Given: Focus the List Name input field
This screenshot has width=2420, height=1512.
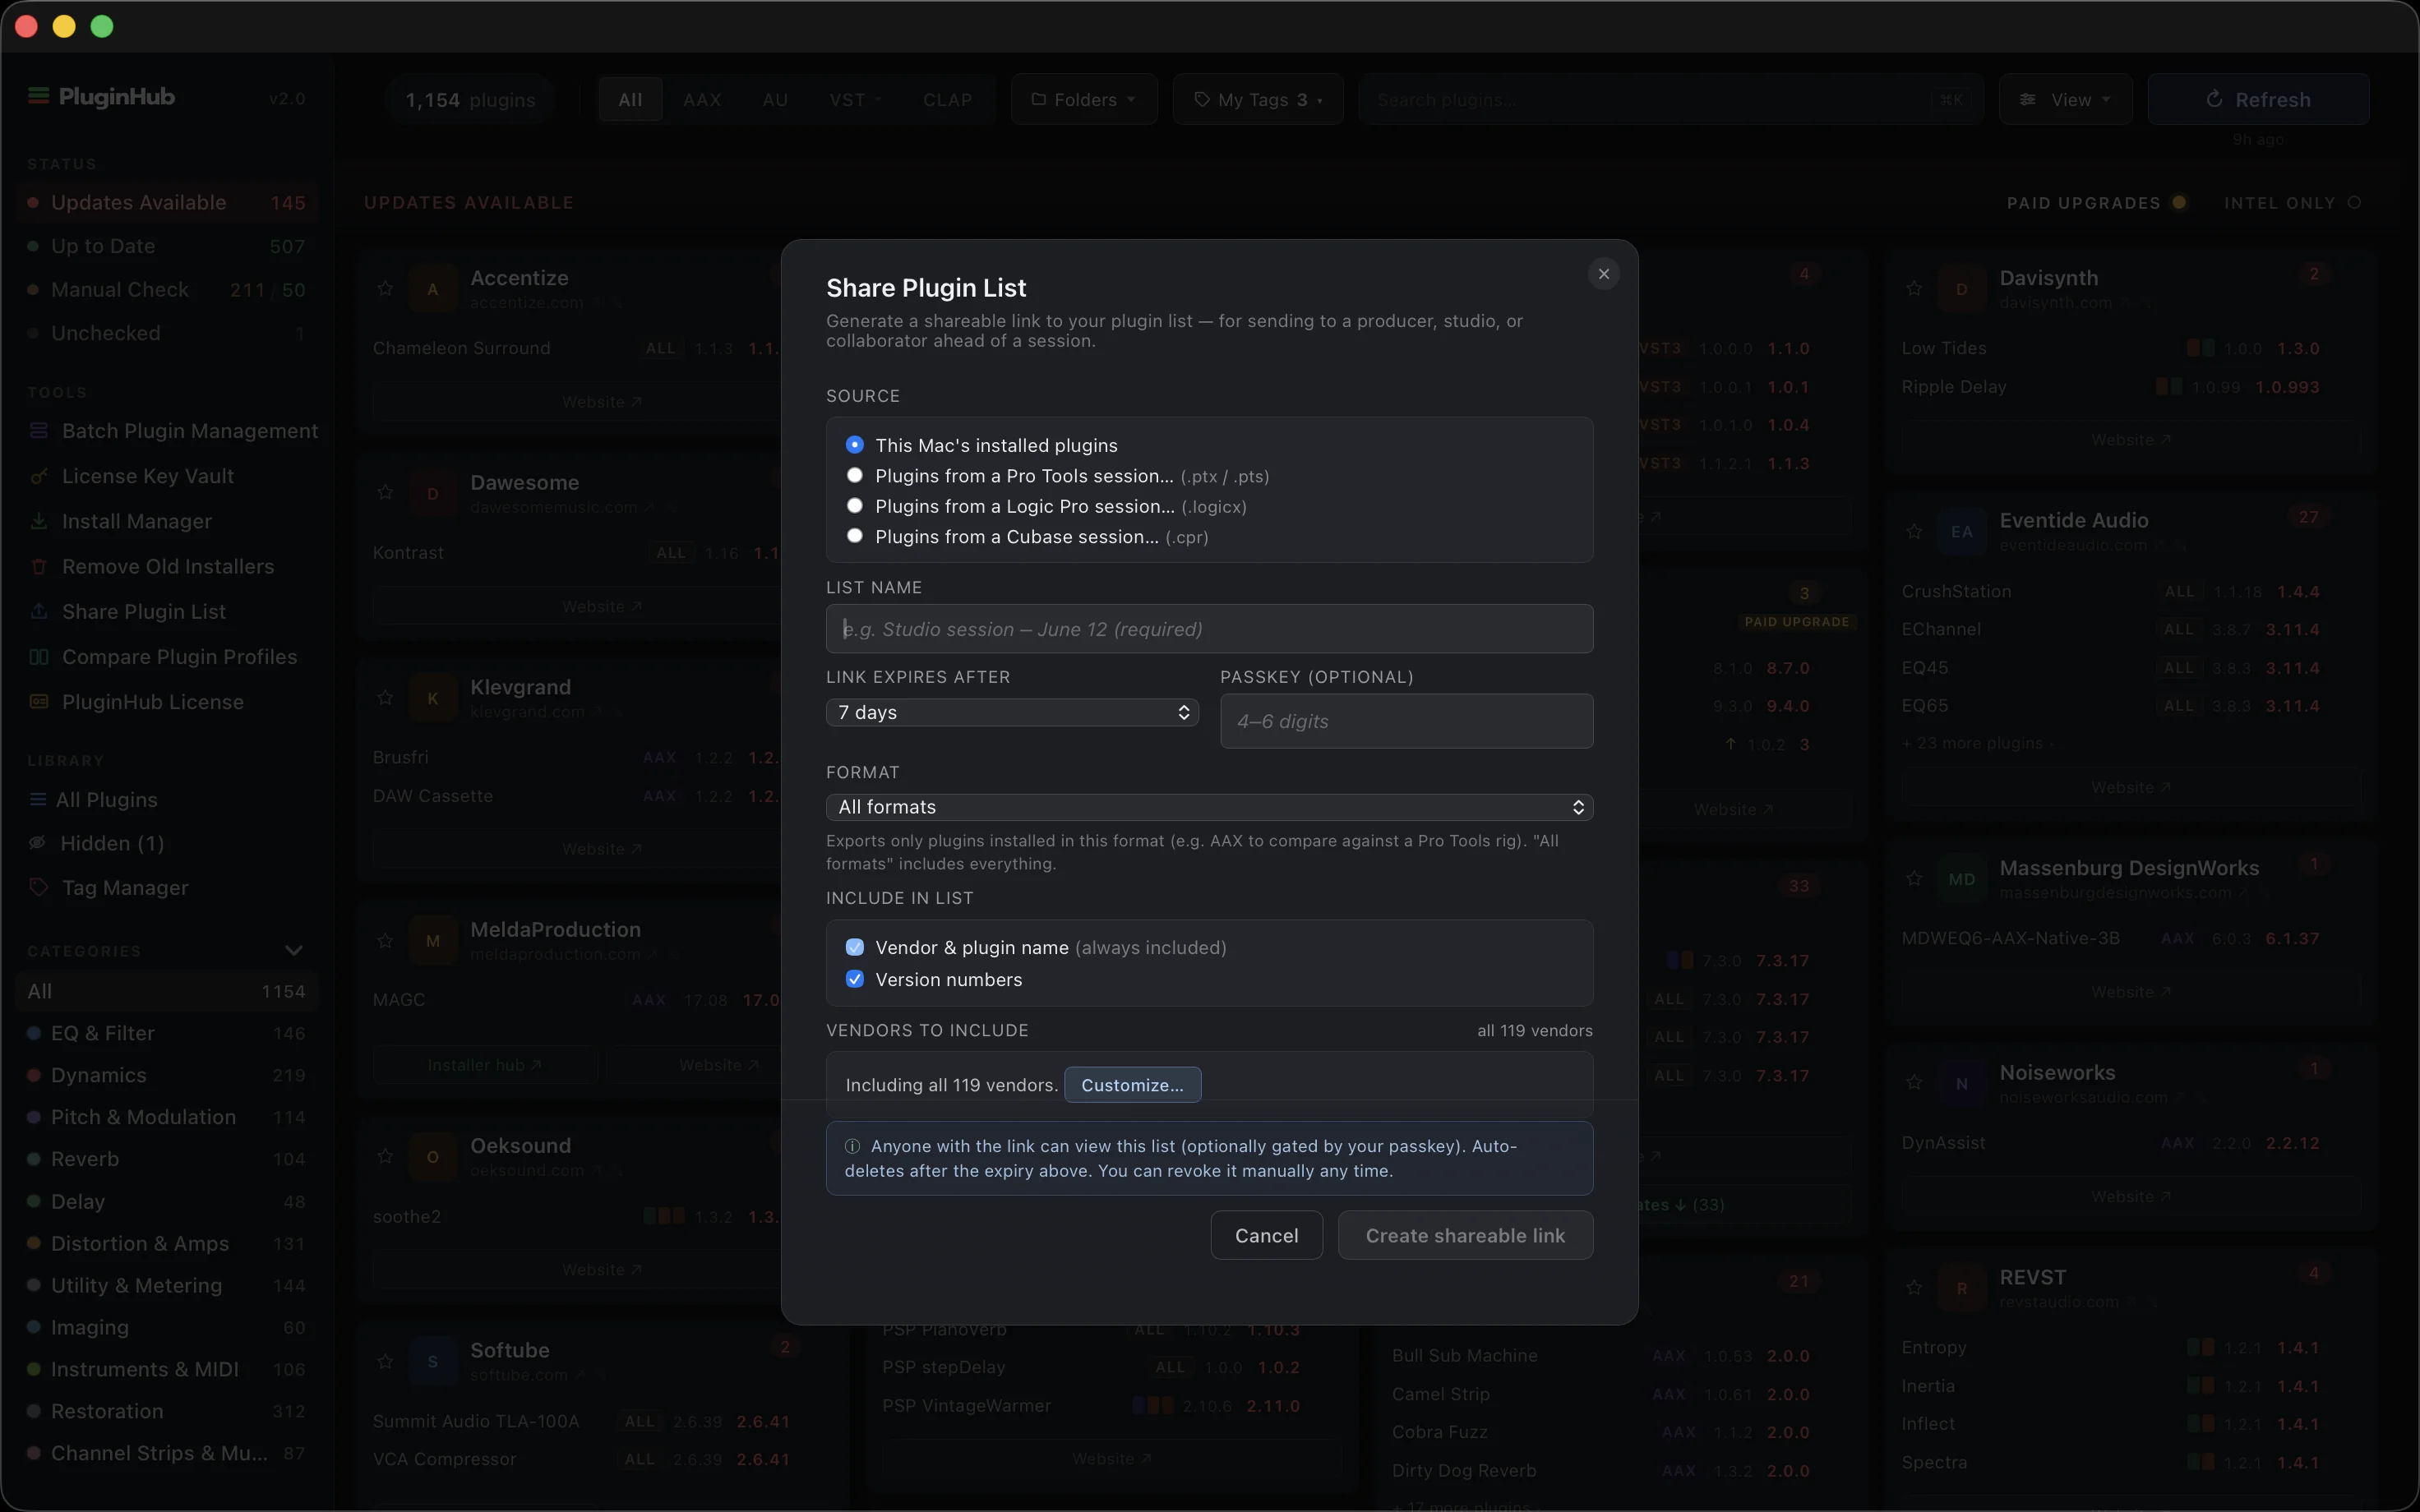Looking at the screenshot, I should point(1209,629).
